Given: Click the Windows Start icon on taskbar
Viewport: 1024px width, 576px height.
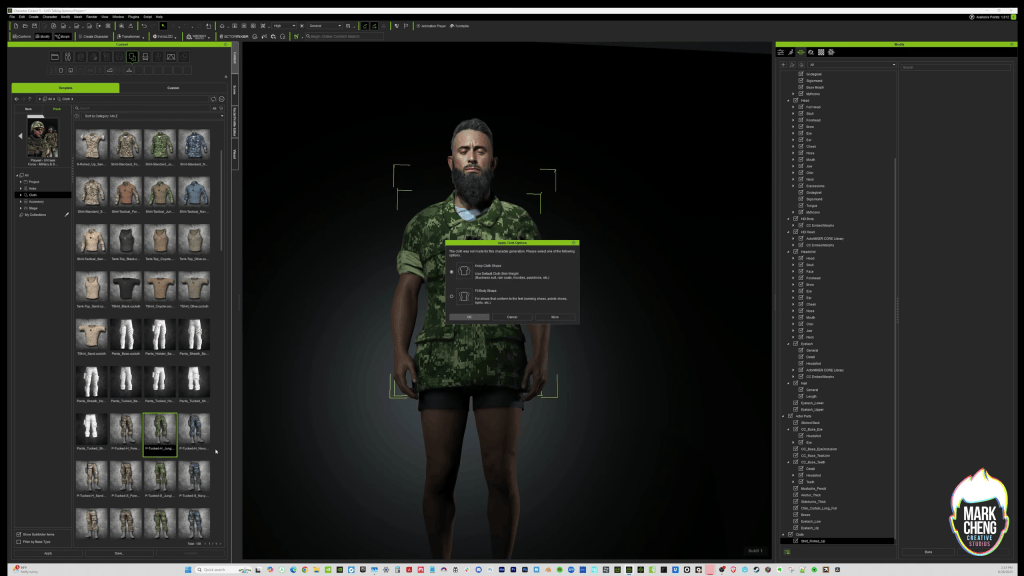Looking at the screenshot, I should pyautogui.click(x=188, y=569).
